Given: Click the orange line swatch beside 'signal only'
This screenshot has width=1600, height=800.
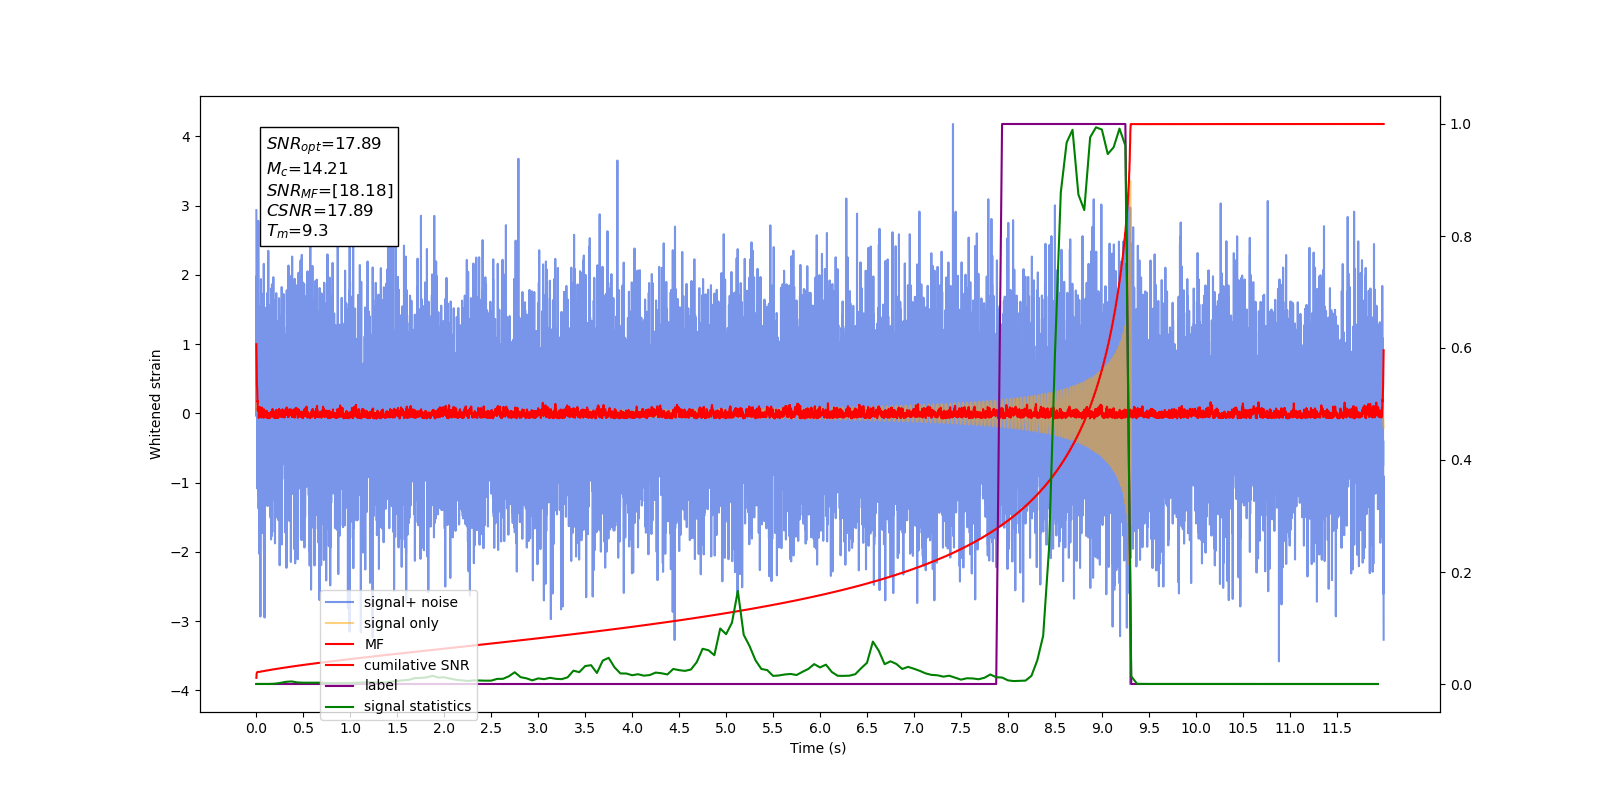Looking at the screenshot, I should [340, 623].
